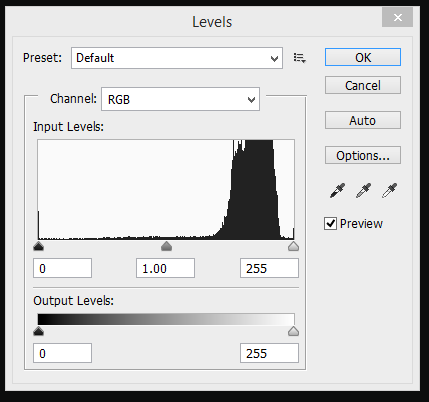429x402 pixels.
Task: Select the gray point eyedropper
Action: pos(363,191)
